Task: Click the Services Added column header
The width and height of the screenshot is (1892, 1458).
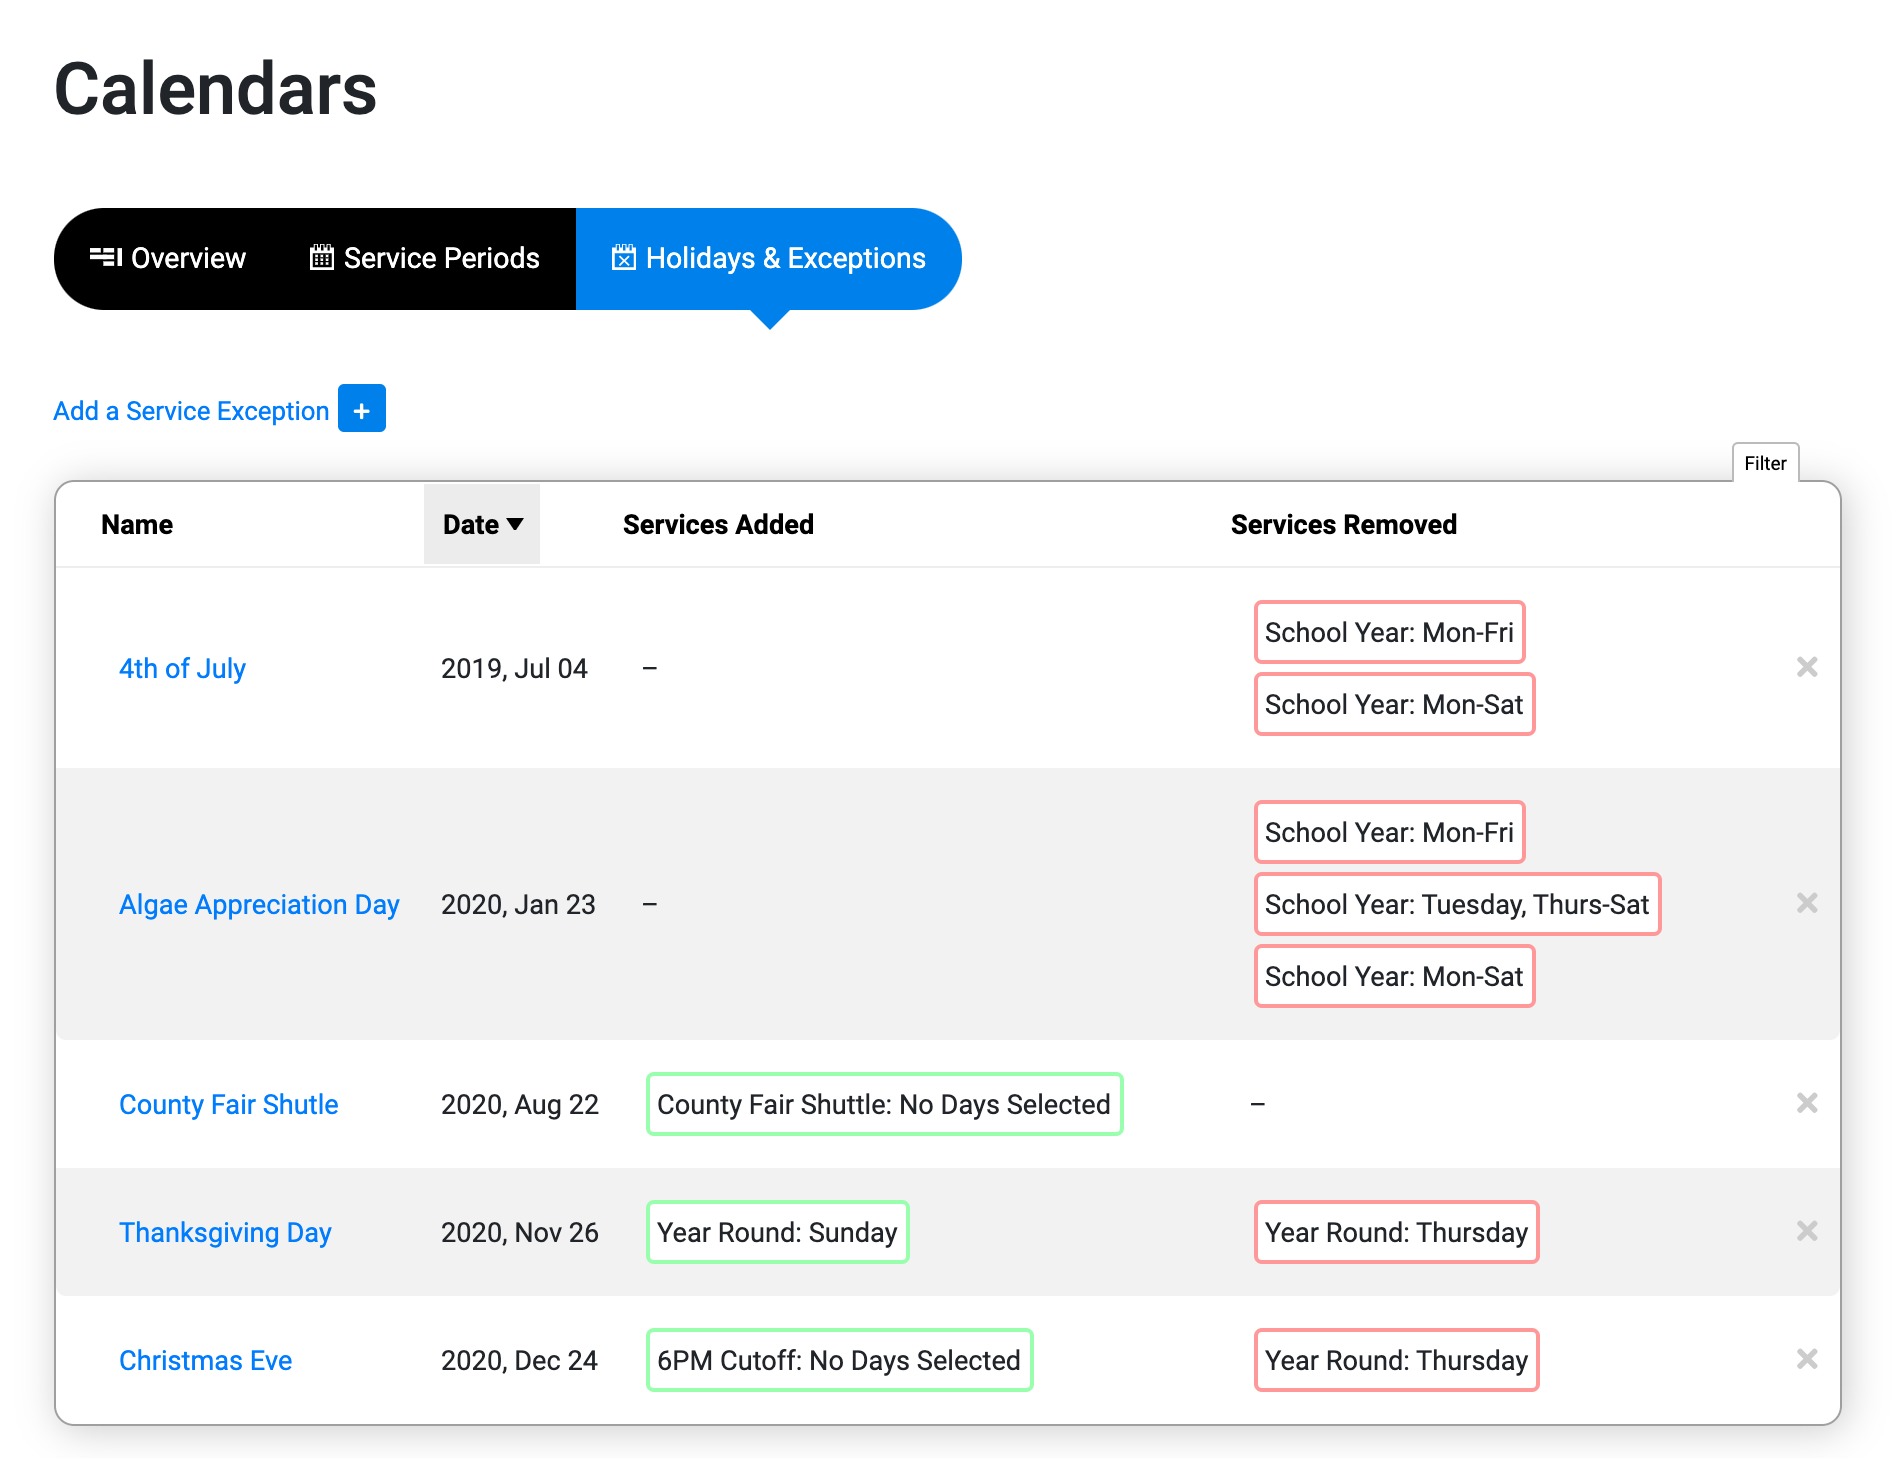Action: coord(718,524)
